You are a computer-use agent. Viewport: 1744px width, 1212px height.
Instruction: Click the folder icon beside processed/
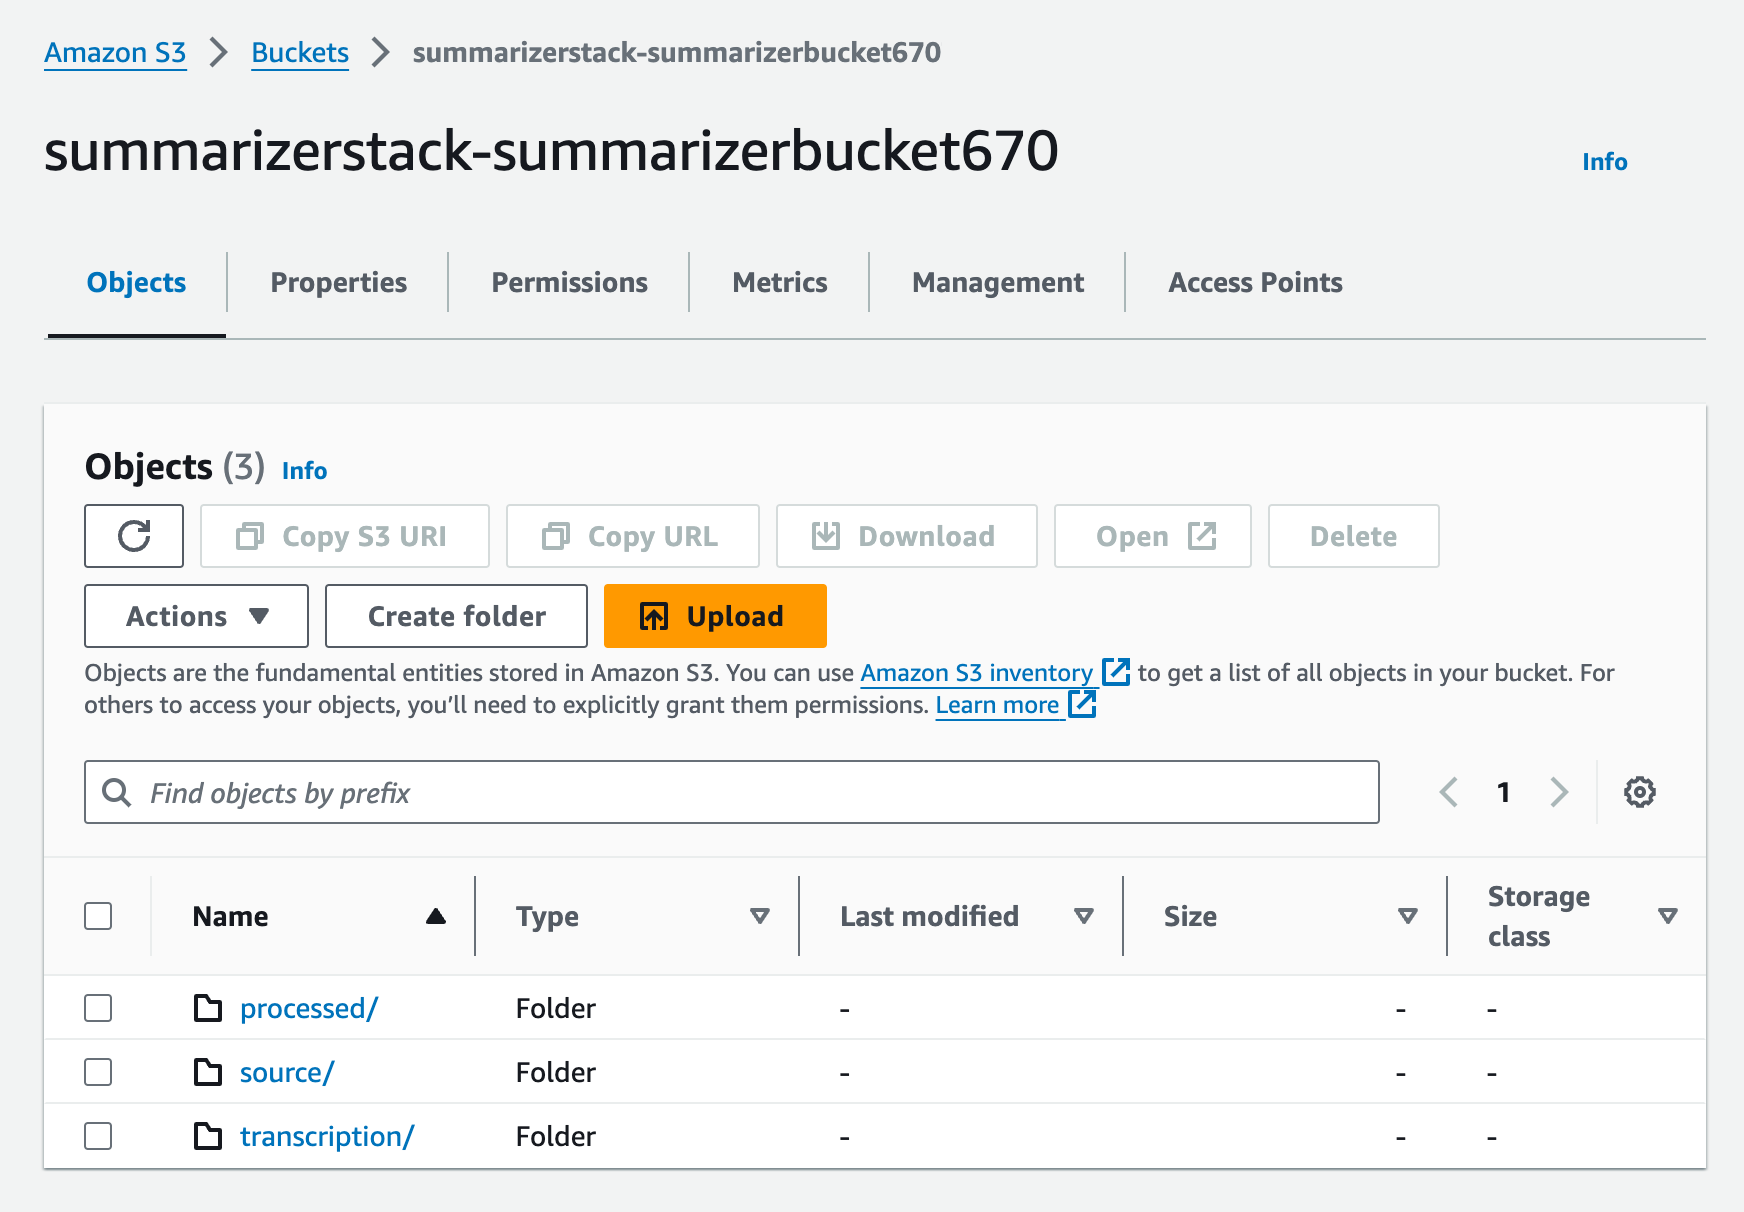pos(208,1008)
